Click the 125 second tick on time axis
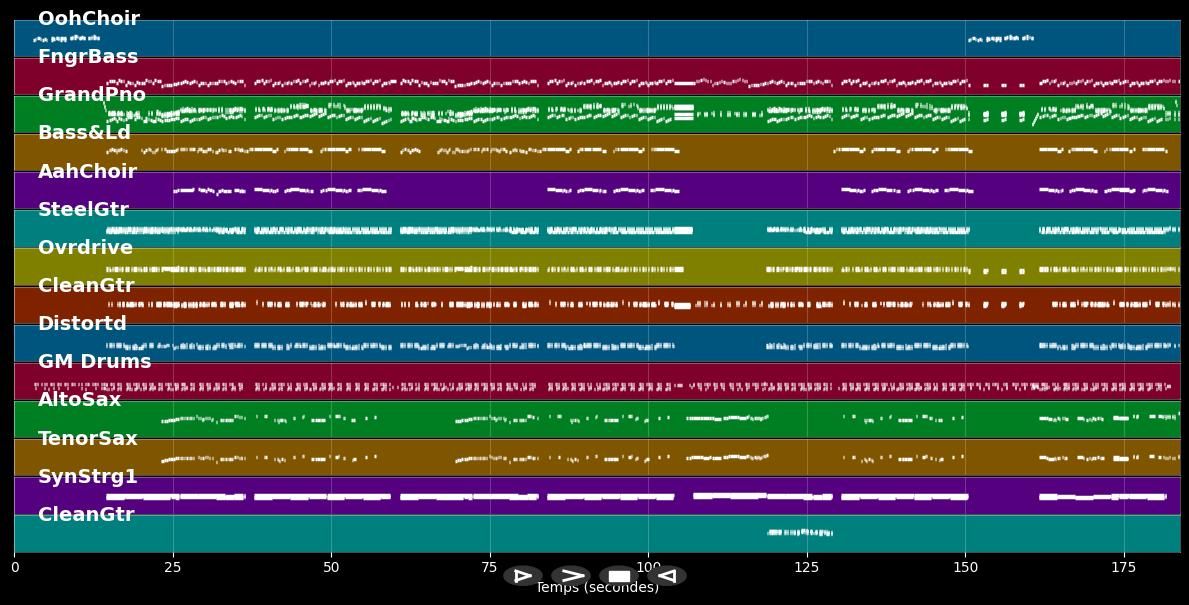Viewport: 1189px width, 605px height. 807,567
